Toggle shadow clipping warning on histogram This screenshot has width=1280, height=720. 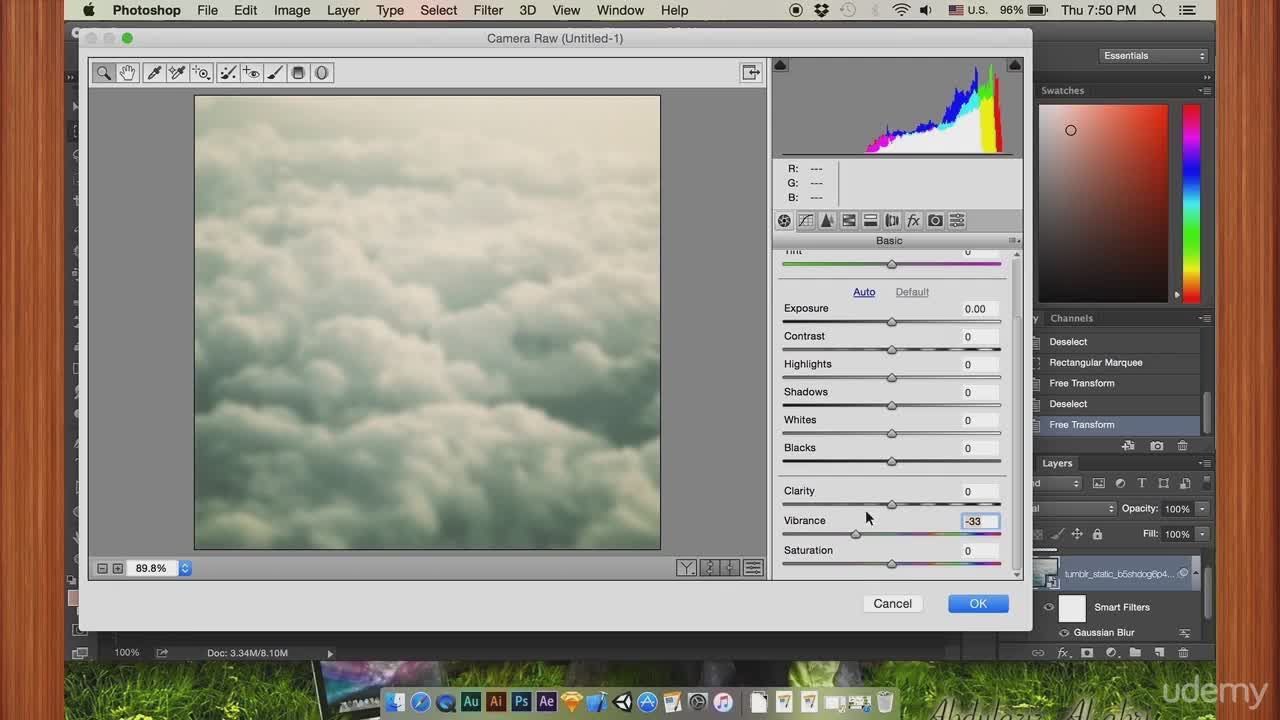tap(781, 65)
